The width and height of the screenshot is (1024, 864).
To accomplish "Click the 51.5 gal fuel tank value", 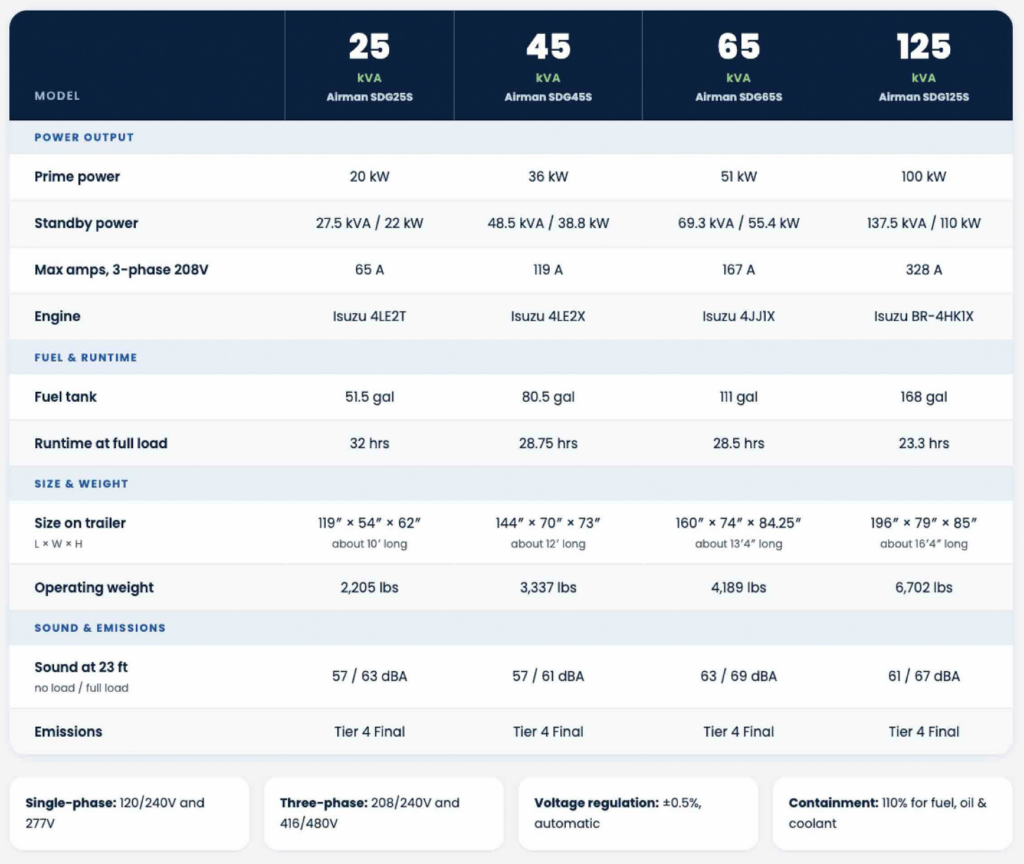I will click(x=370, y=397).
